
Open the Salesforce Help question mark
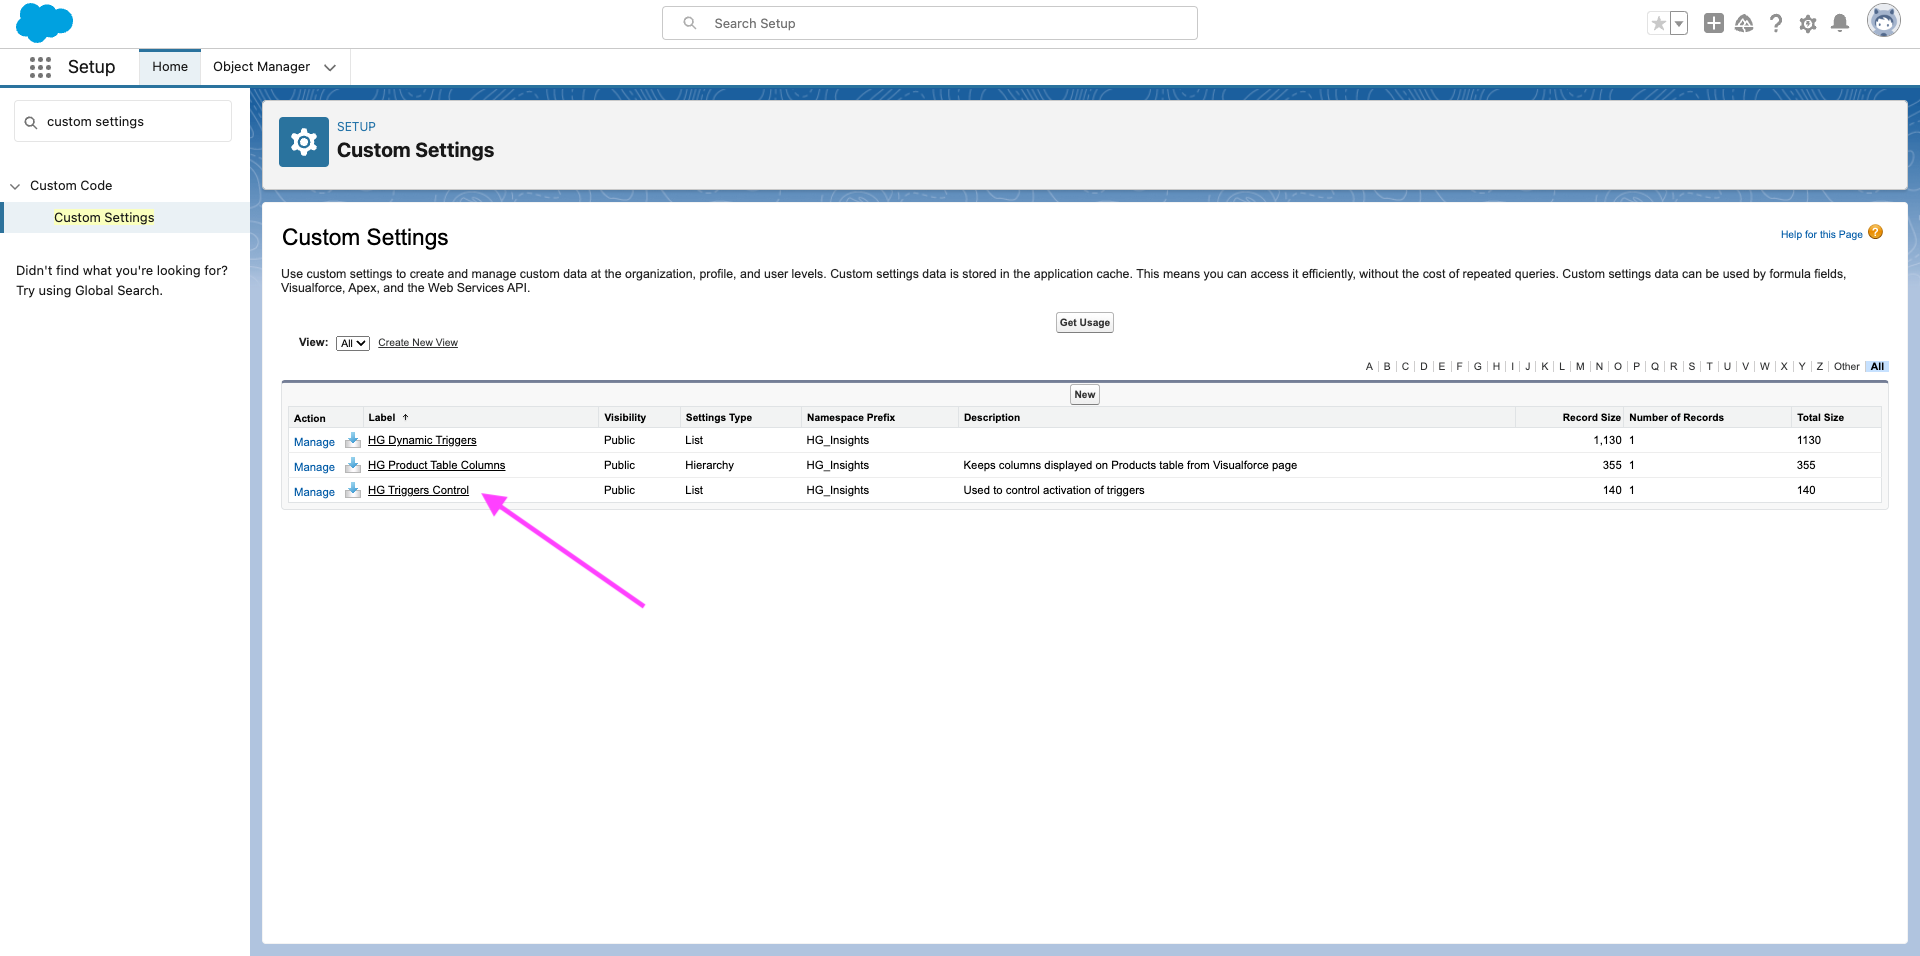[1776, 23]
